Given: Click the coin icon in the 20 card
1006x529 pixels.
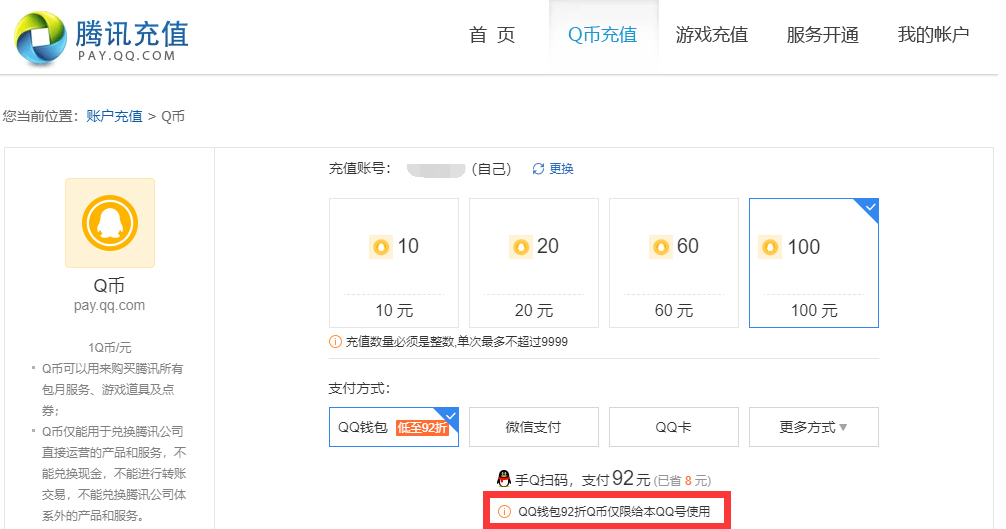Looking at the screenshot, I should point(520,247).
